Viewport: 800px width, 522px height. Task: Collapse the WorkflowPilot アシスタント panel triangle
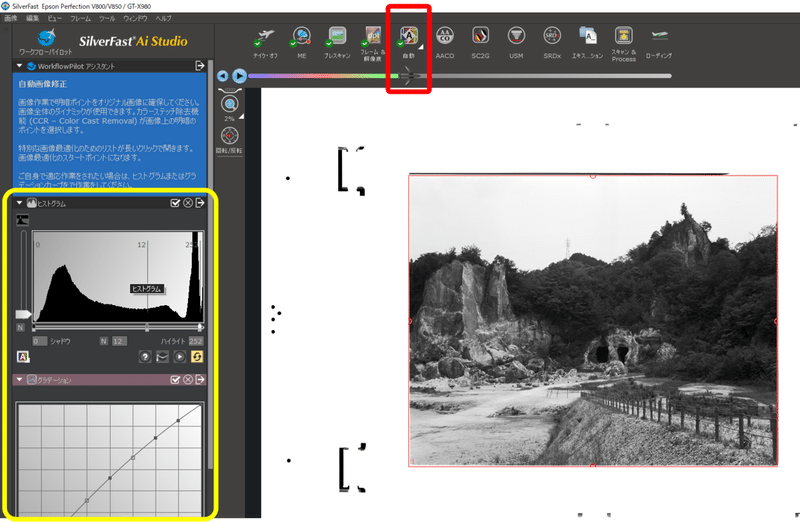[19, 66]
